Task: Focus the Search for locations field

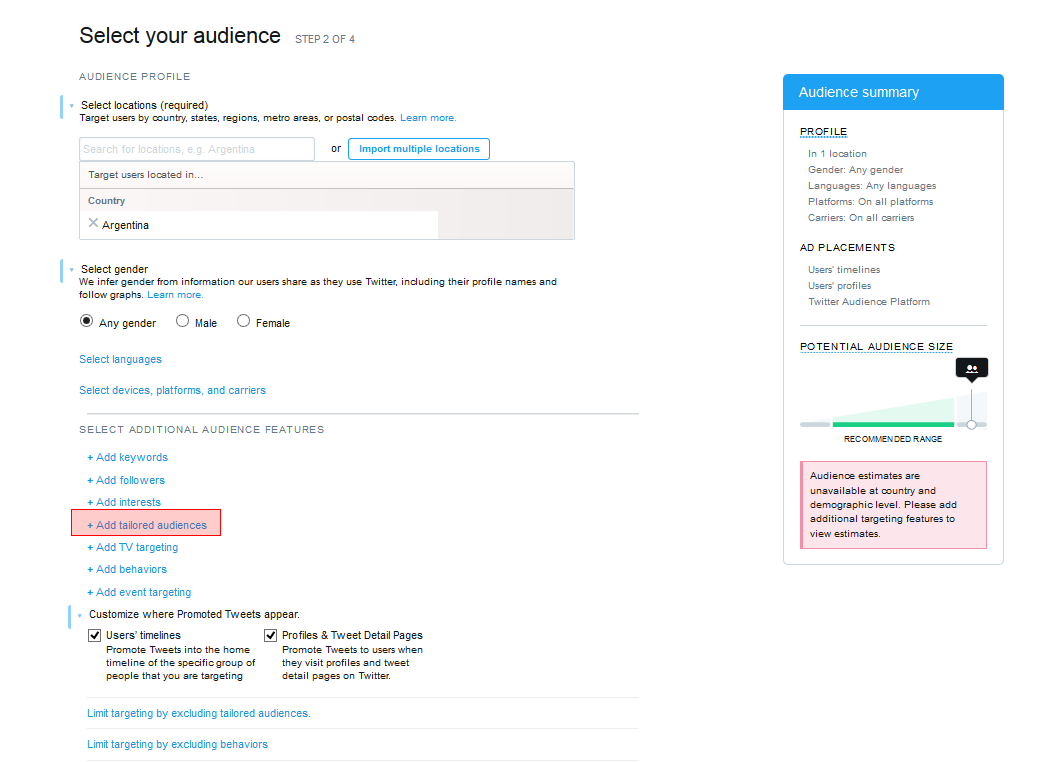Action: 197,149
